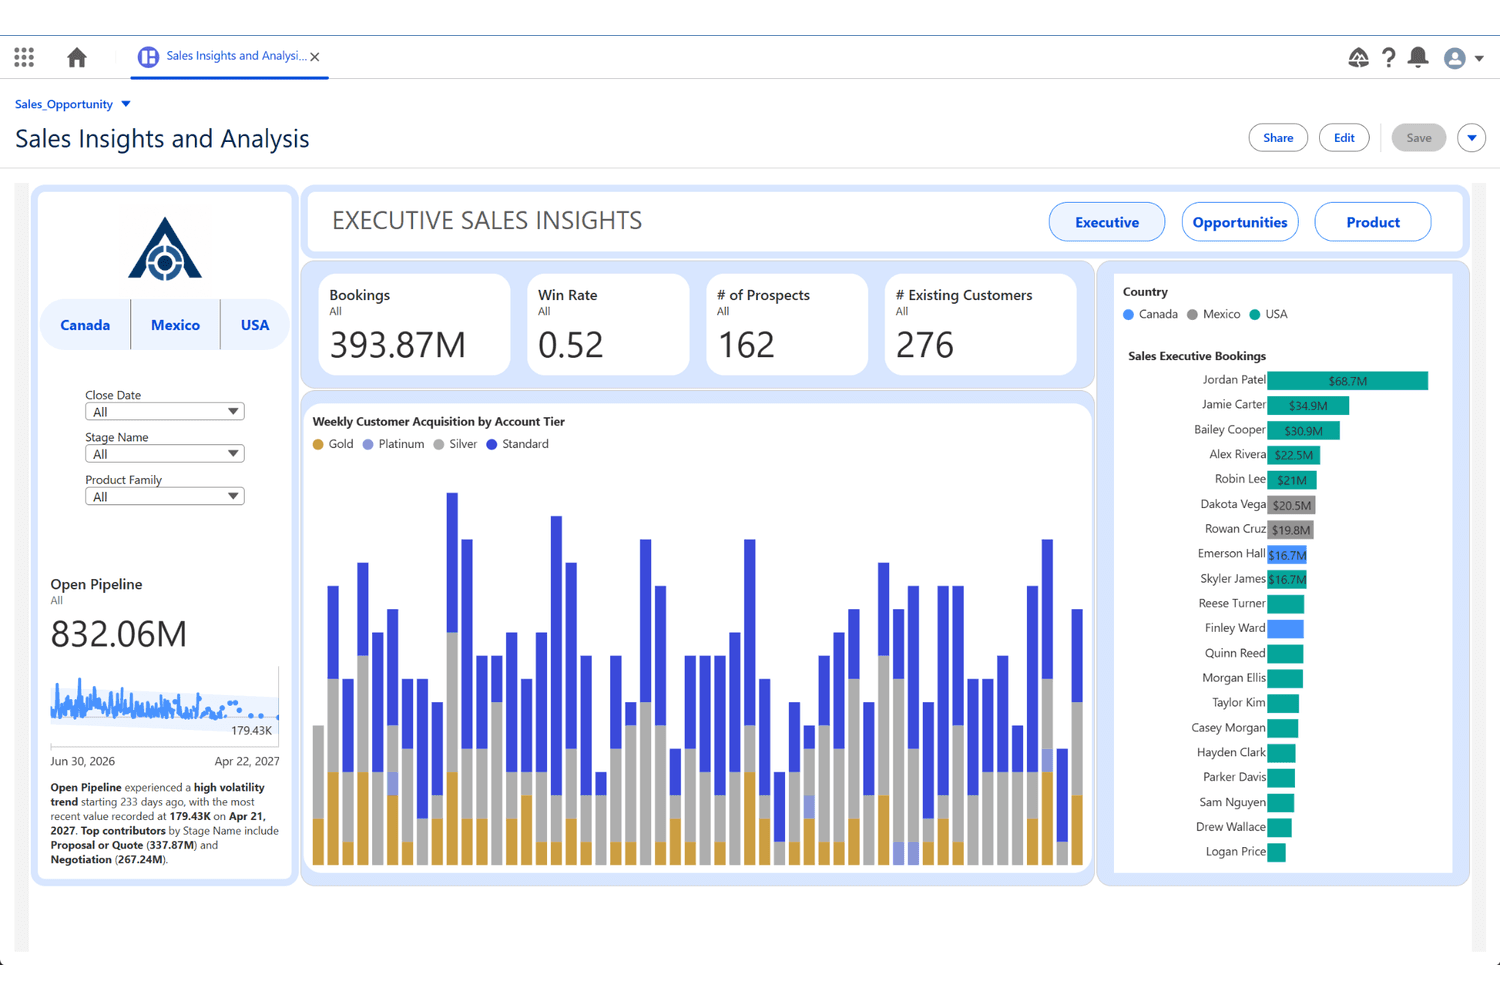Screen dimensions: 1500x1000
Task: Toggle Mexico in Country legend
Action: 1213,314
